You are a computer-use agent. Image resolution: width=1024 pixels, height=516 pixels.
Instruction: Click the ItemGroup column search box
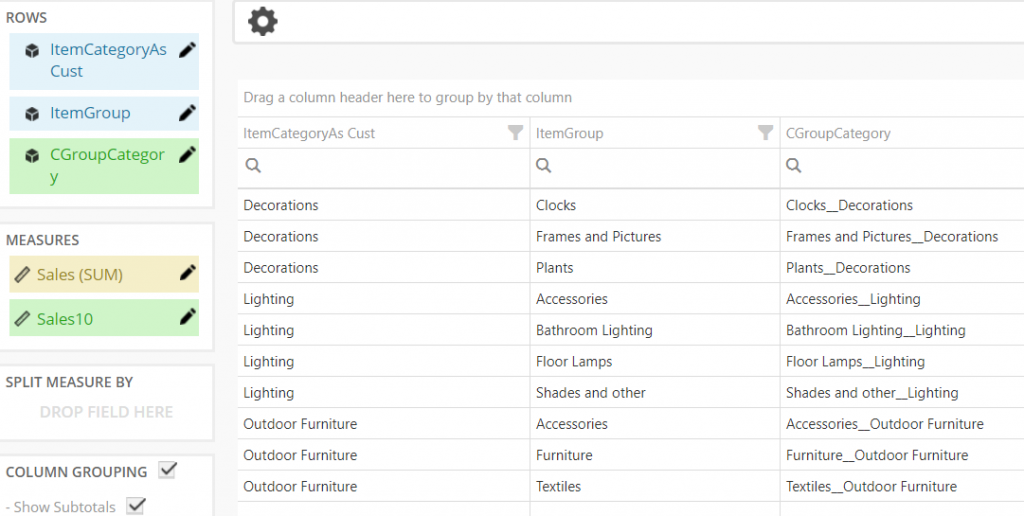click(655, 166)
